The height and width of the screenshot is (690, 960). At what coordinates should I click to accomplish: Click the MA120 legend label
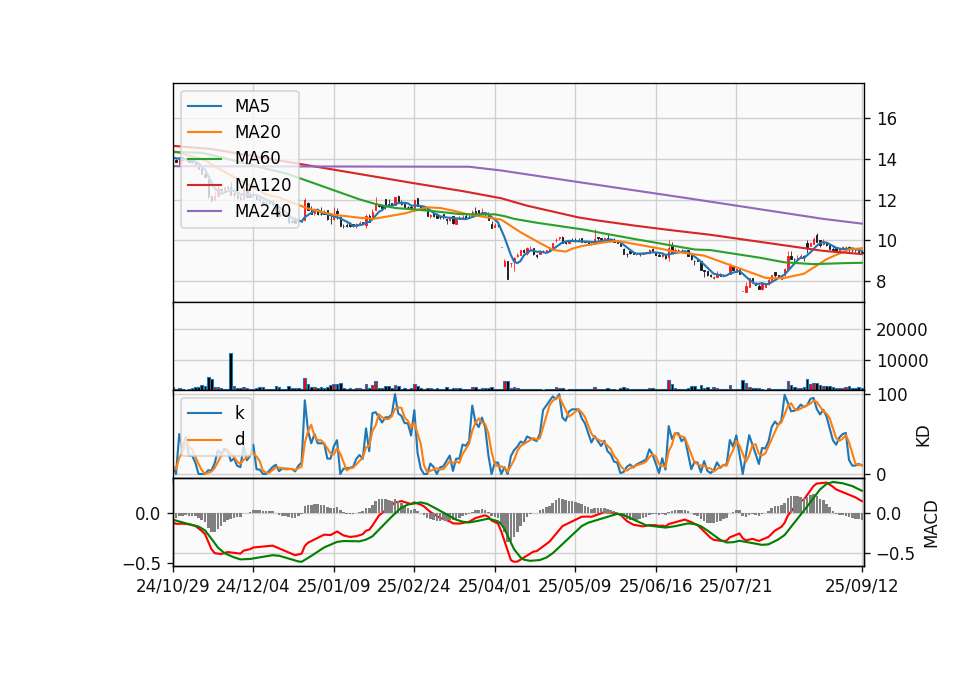pyautogui.click(x=263, y=185)
